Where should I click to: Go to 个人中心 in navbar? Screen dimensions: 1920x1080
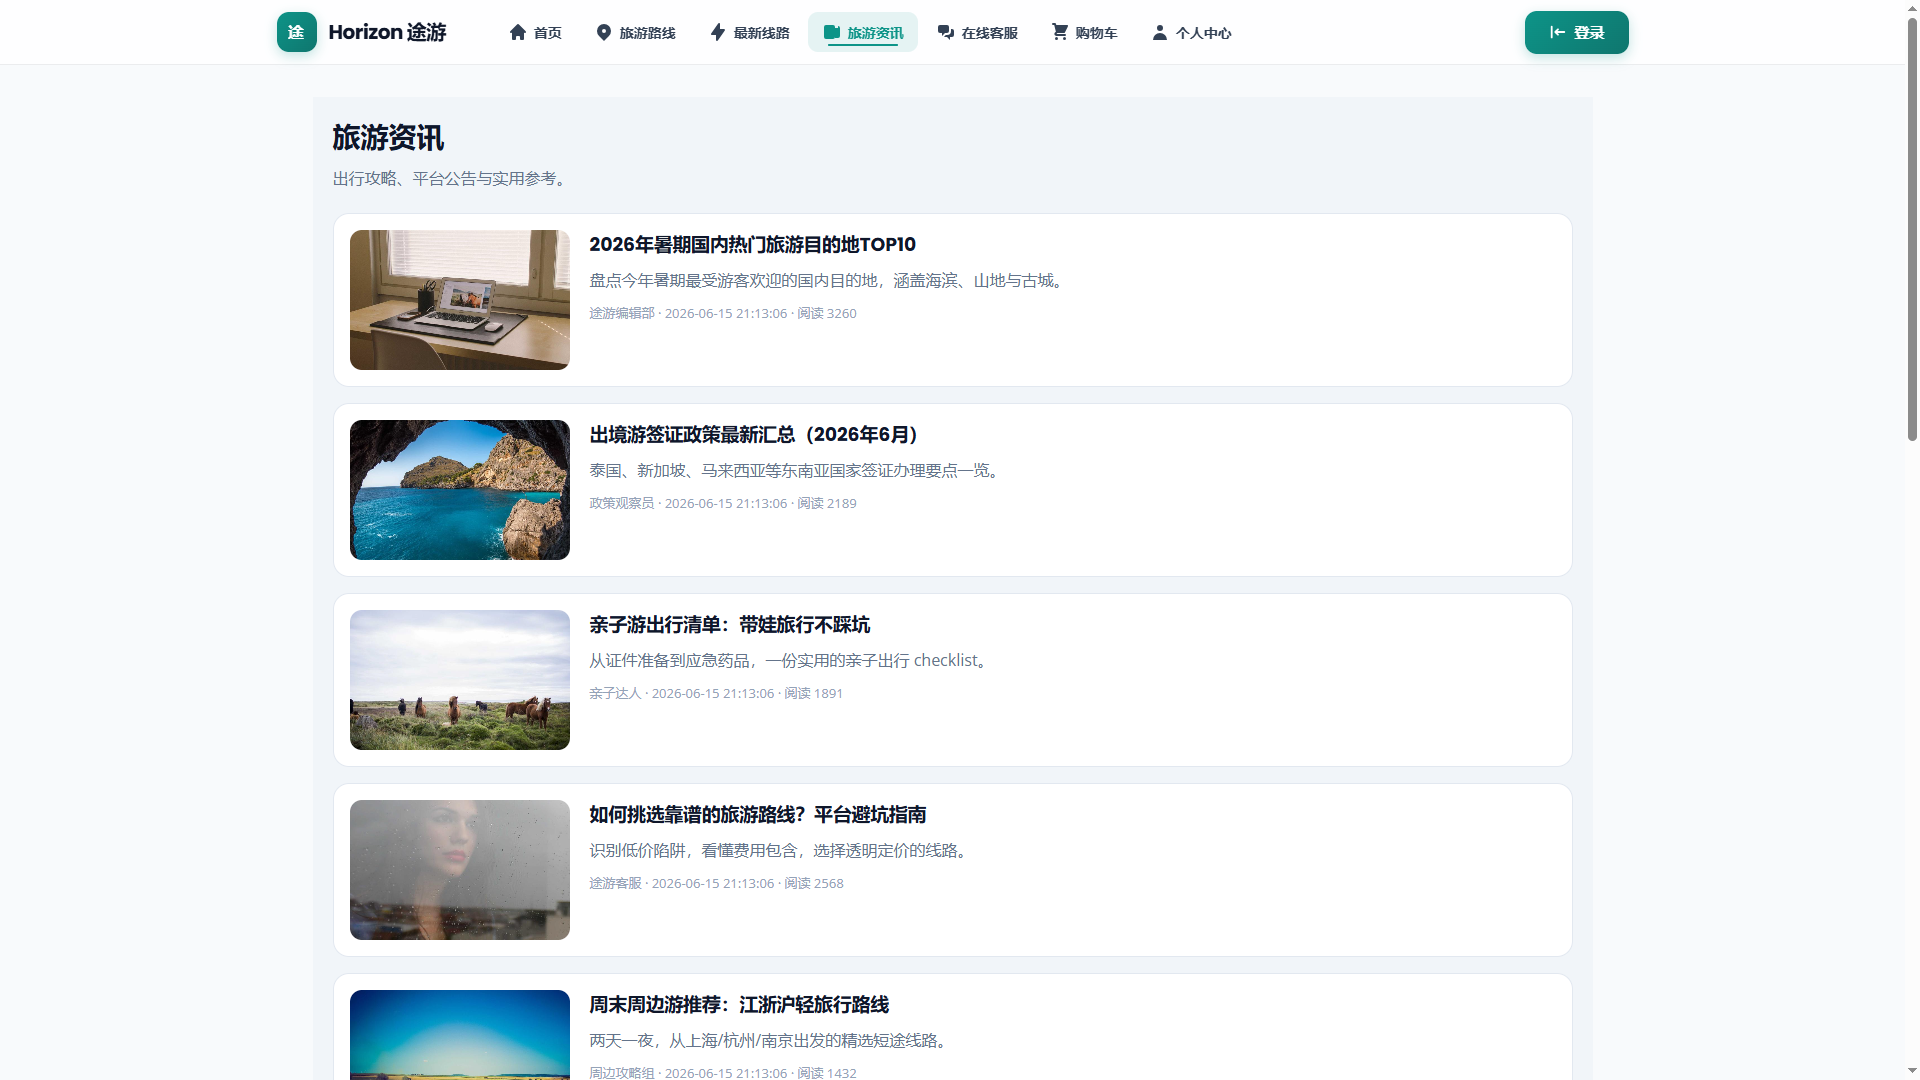[x=1192, y=32]
